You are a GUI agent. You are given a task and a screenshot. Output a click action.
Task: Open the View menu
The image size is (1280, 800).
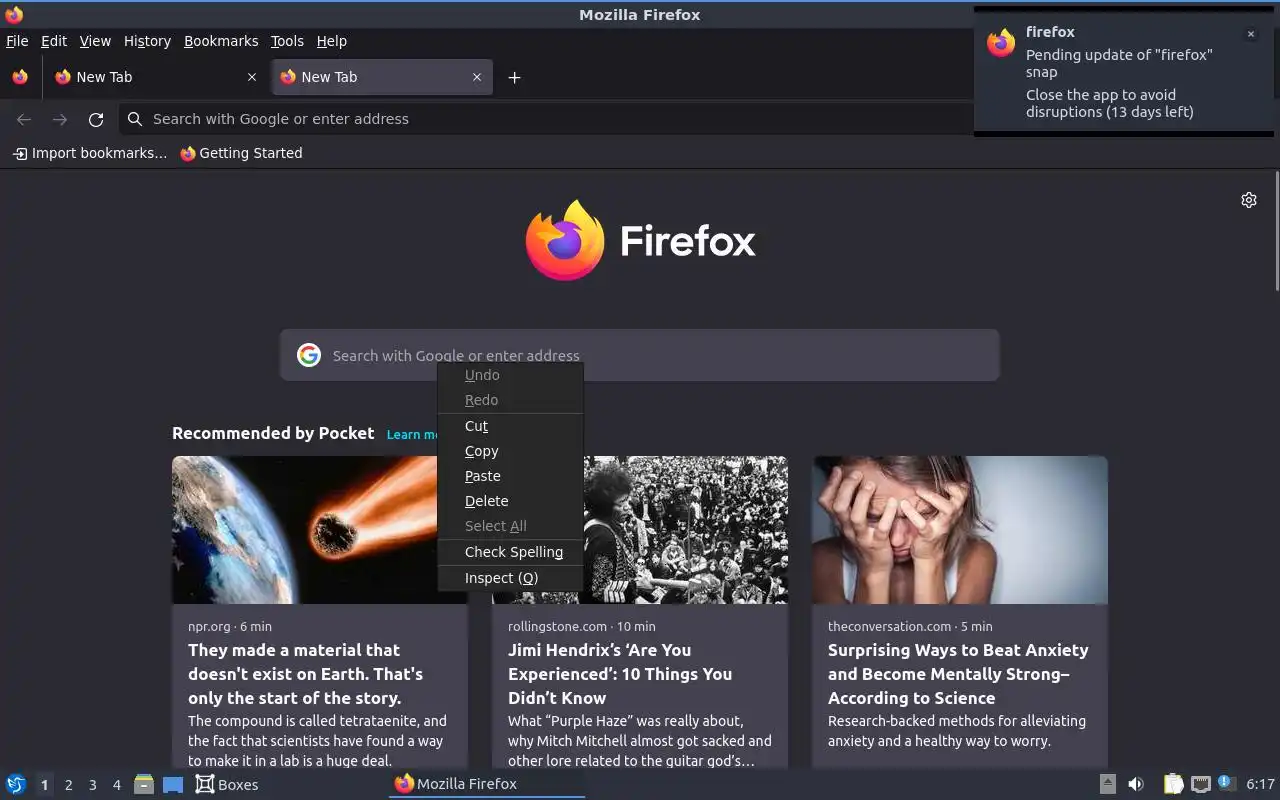click(x=95, y=41)
